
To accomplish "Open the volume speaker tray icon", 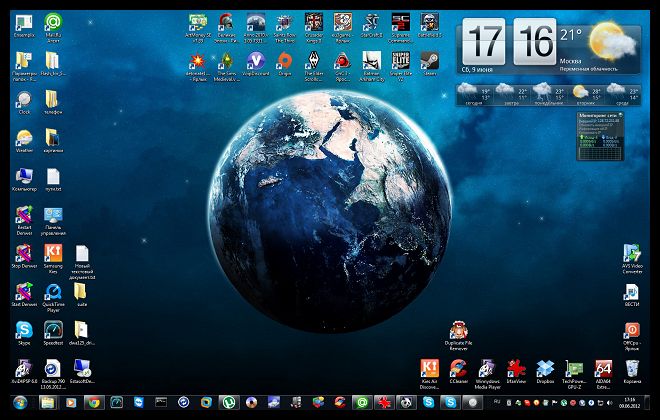I will [609, 403].
